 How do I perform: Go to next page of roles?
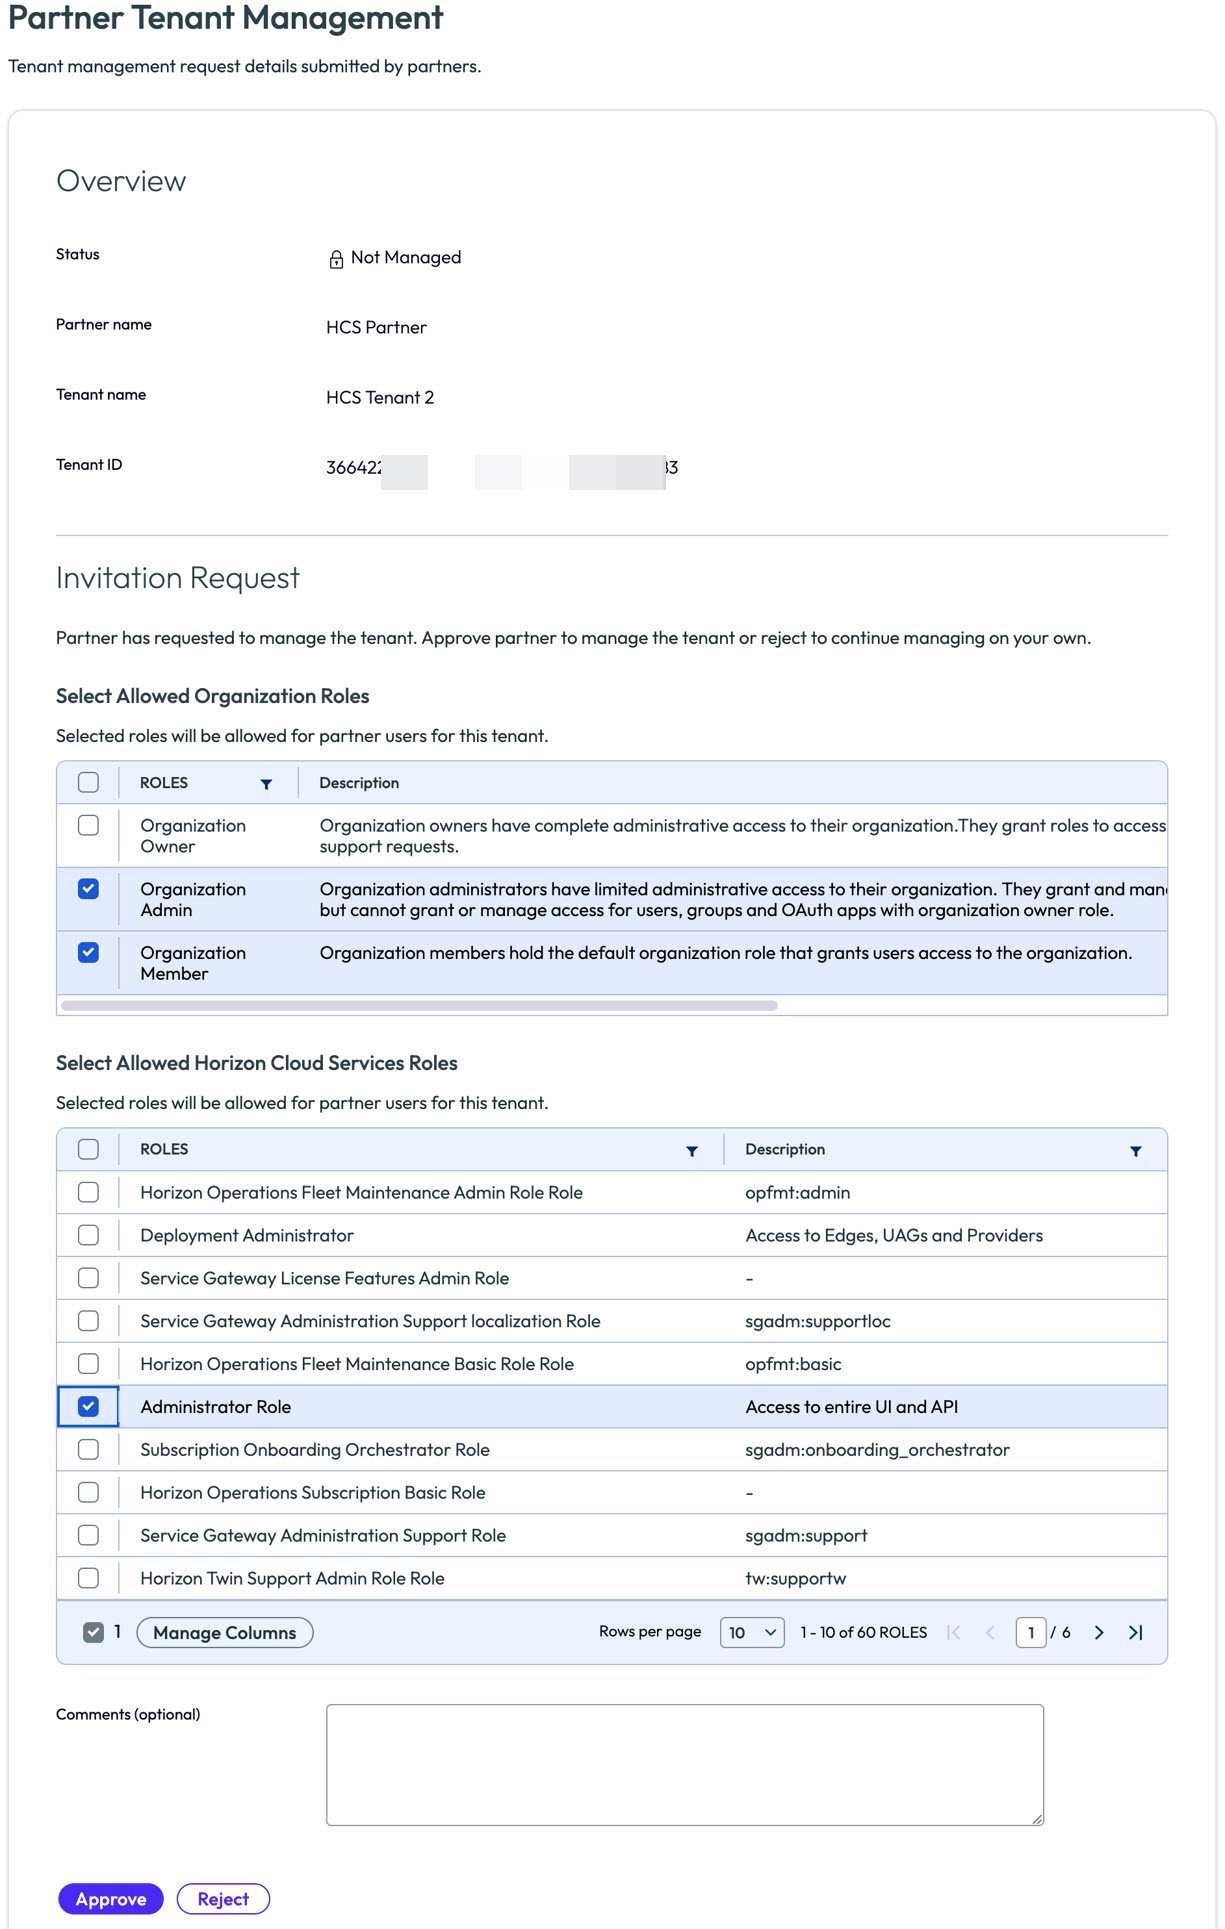click(1098, 1632)
